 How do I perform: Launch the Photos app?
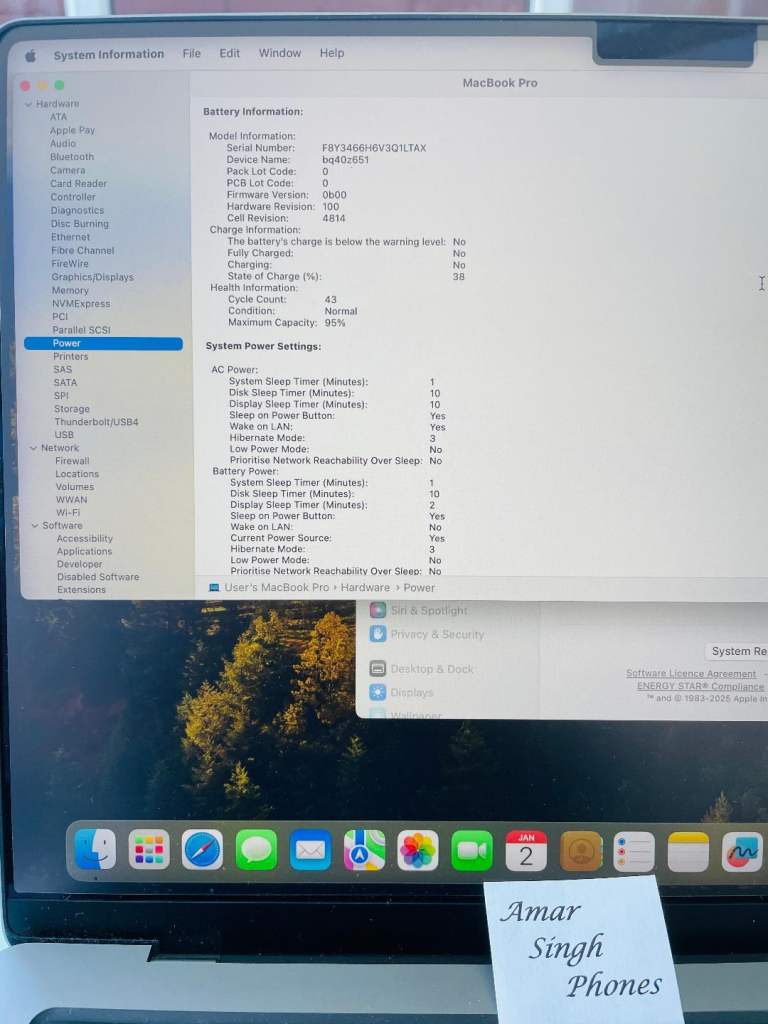point(418,851)
